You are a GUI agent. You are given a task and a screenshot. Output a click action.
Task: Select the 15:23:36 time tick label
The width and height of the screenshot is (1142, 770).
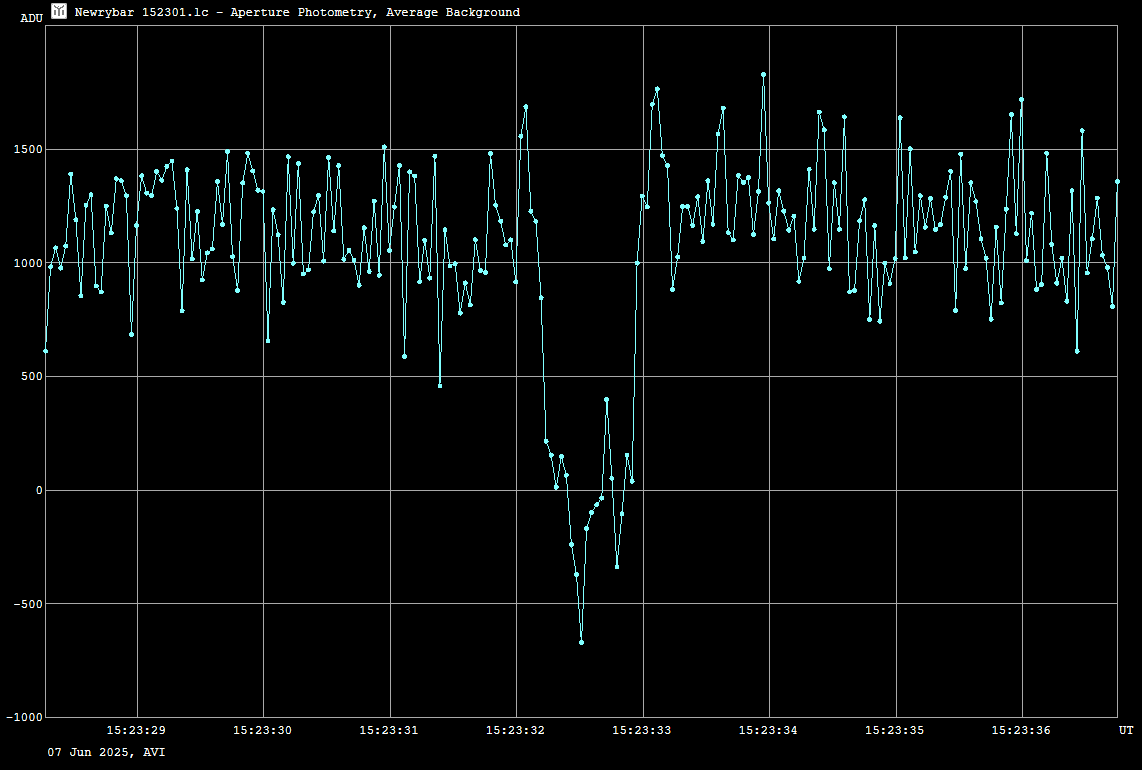click(1021, 731)
